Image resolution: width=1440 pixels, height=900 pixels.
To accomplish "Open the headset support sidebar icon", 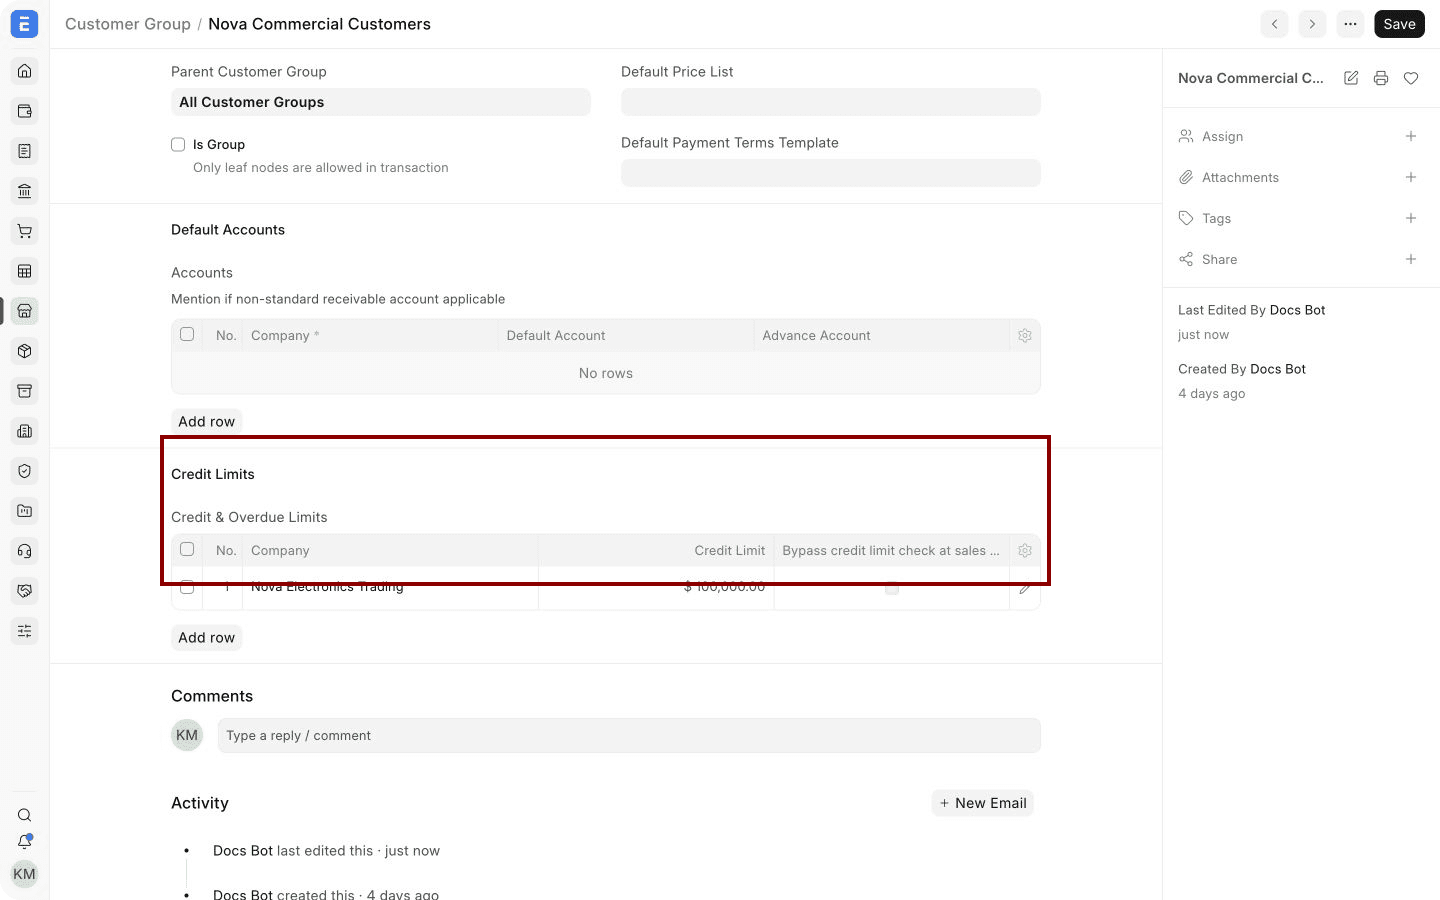I will pos(25,551).
